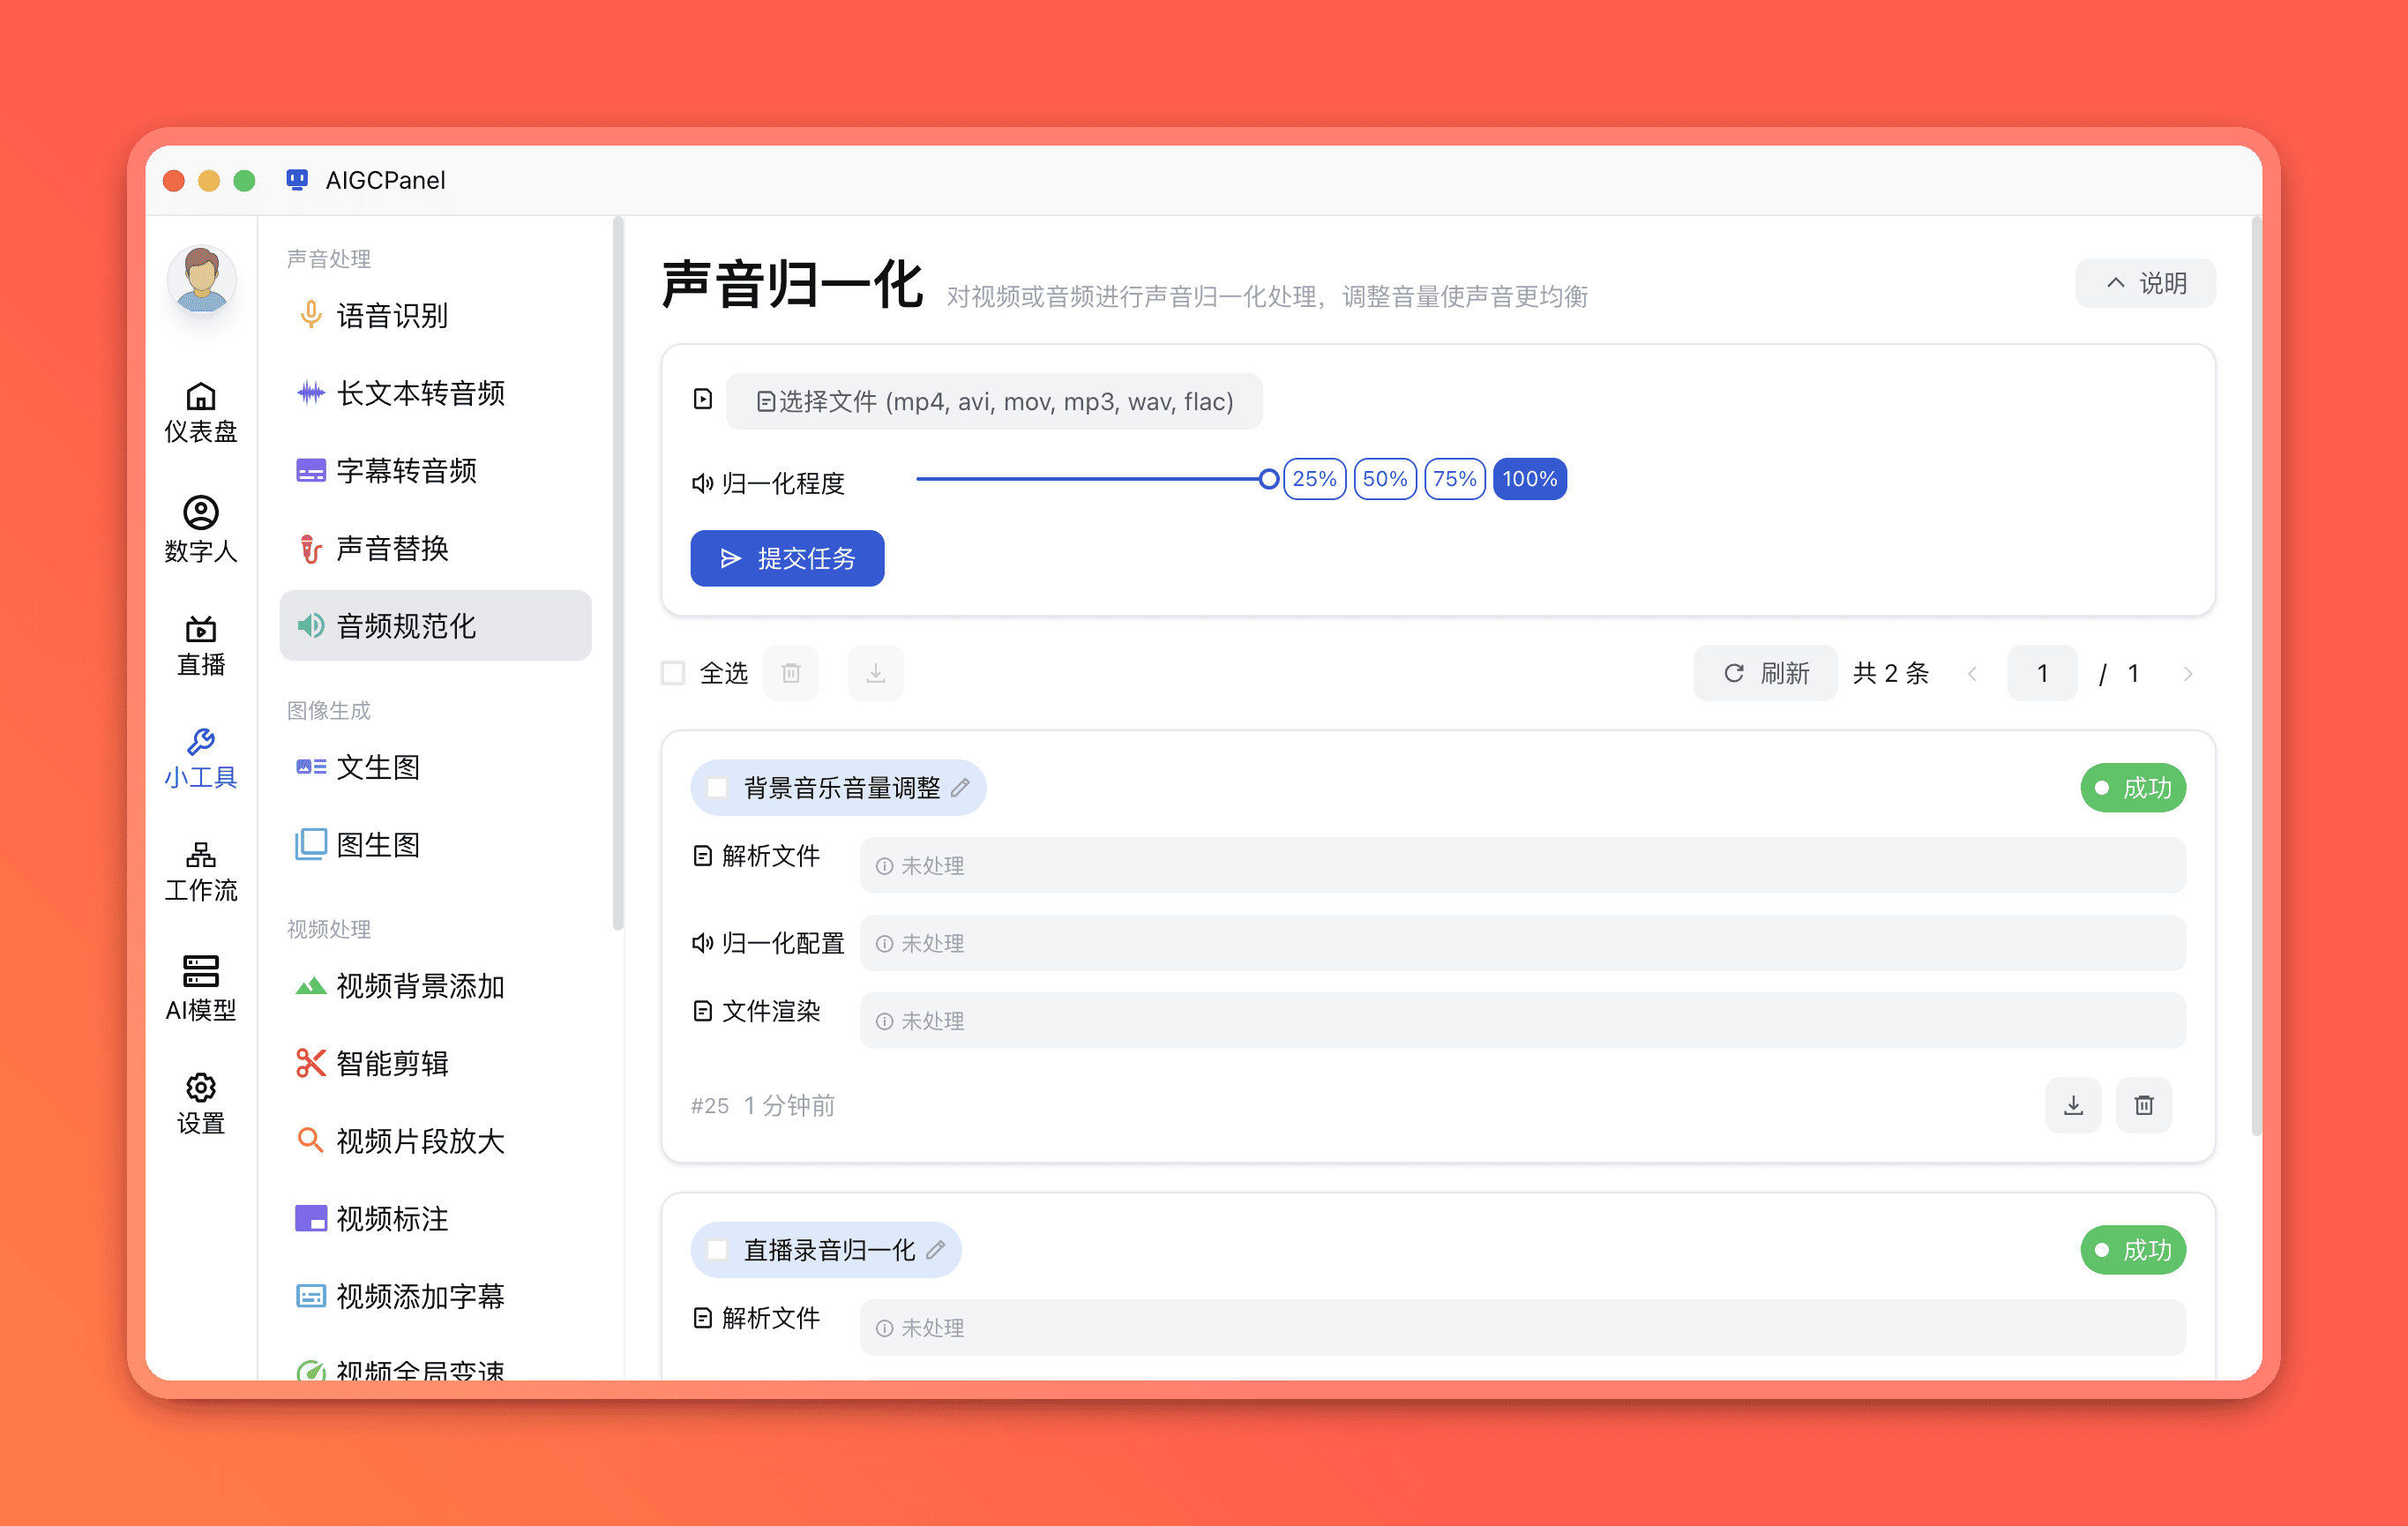Click '共 2 条' total count text
This screenshot has width=2408, height=1526.
1890,674
